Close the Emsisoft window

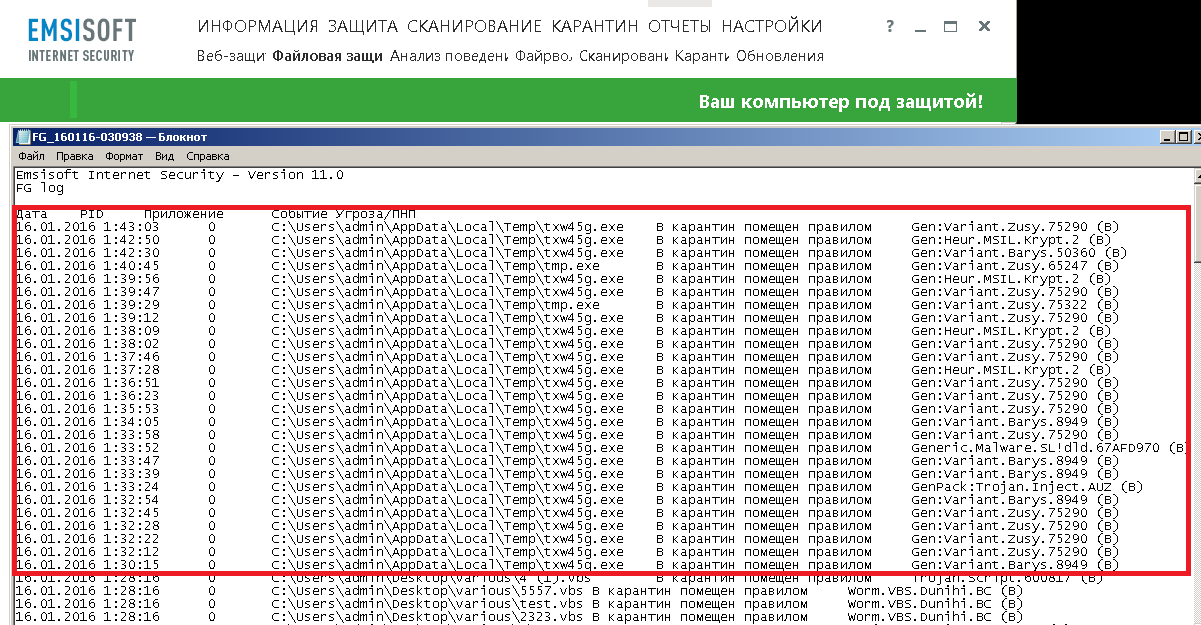pos(985,26)
